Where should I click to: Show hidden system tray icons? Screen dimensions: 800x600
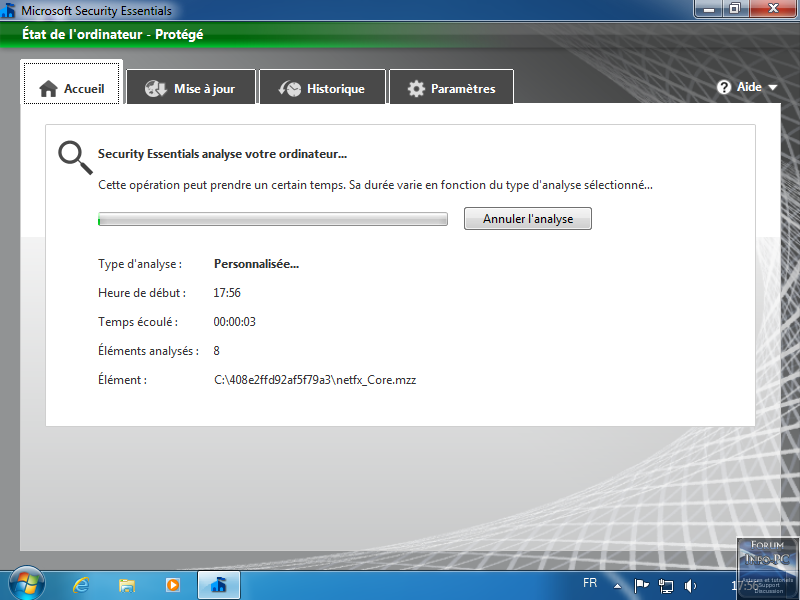click(x=617, y=586)
